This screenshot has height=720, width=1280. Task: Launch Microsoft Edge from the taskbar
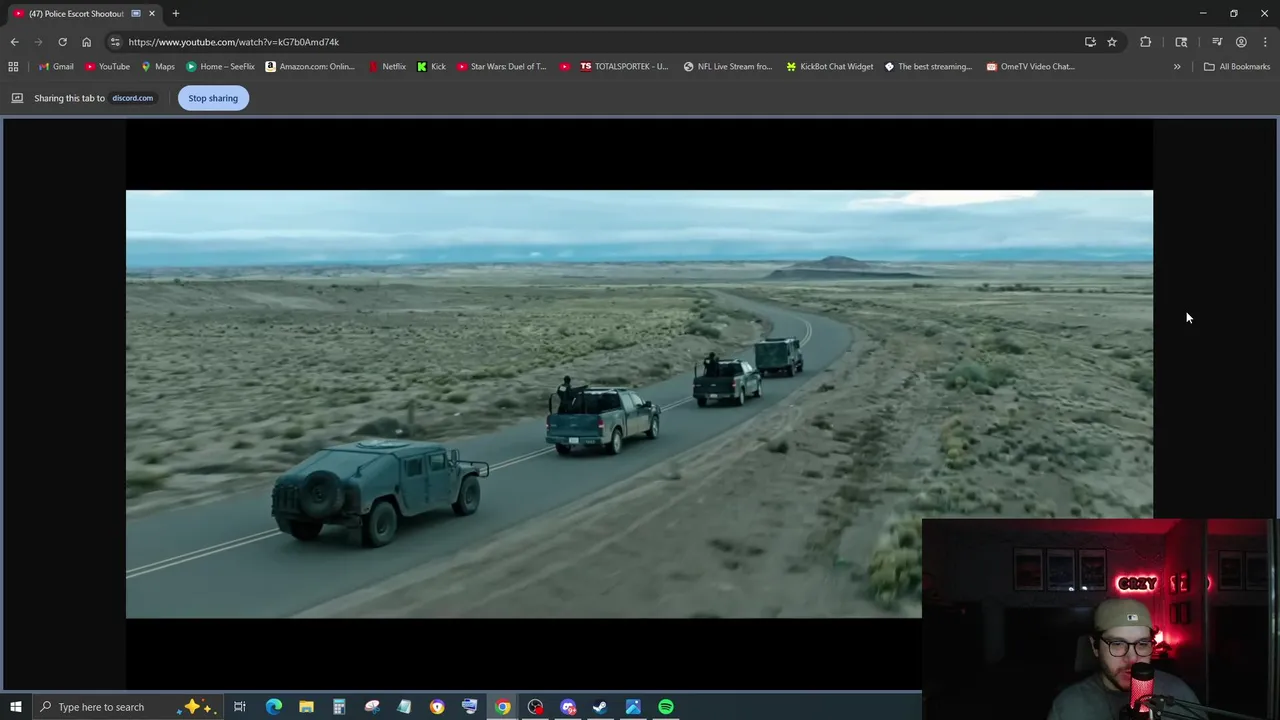(x=273, y=707)
